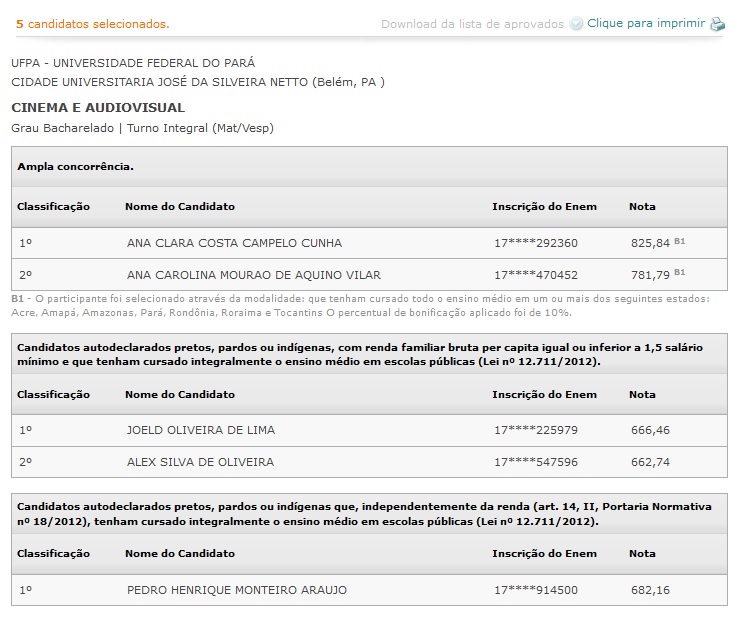The image size is (744, 622).
Task: Click 'Nota' column header in Ampla concorrência table
Action: 642,206
